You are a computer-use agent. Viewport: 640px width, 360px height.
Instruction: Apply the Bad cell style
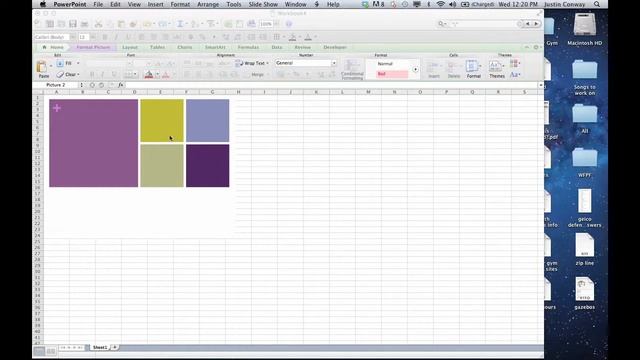[392, 74]
